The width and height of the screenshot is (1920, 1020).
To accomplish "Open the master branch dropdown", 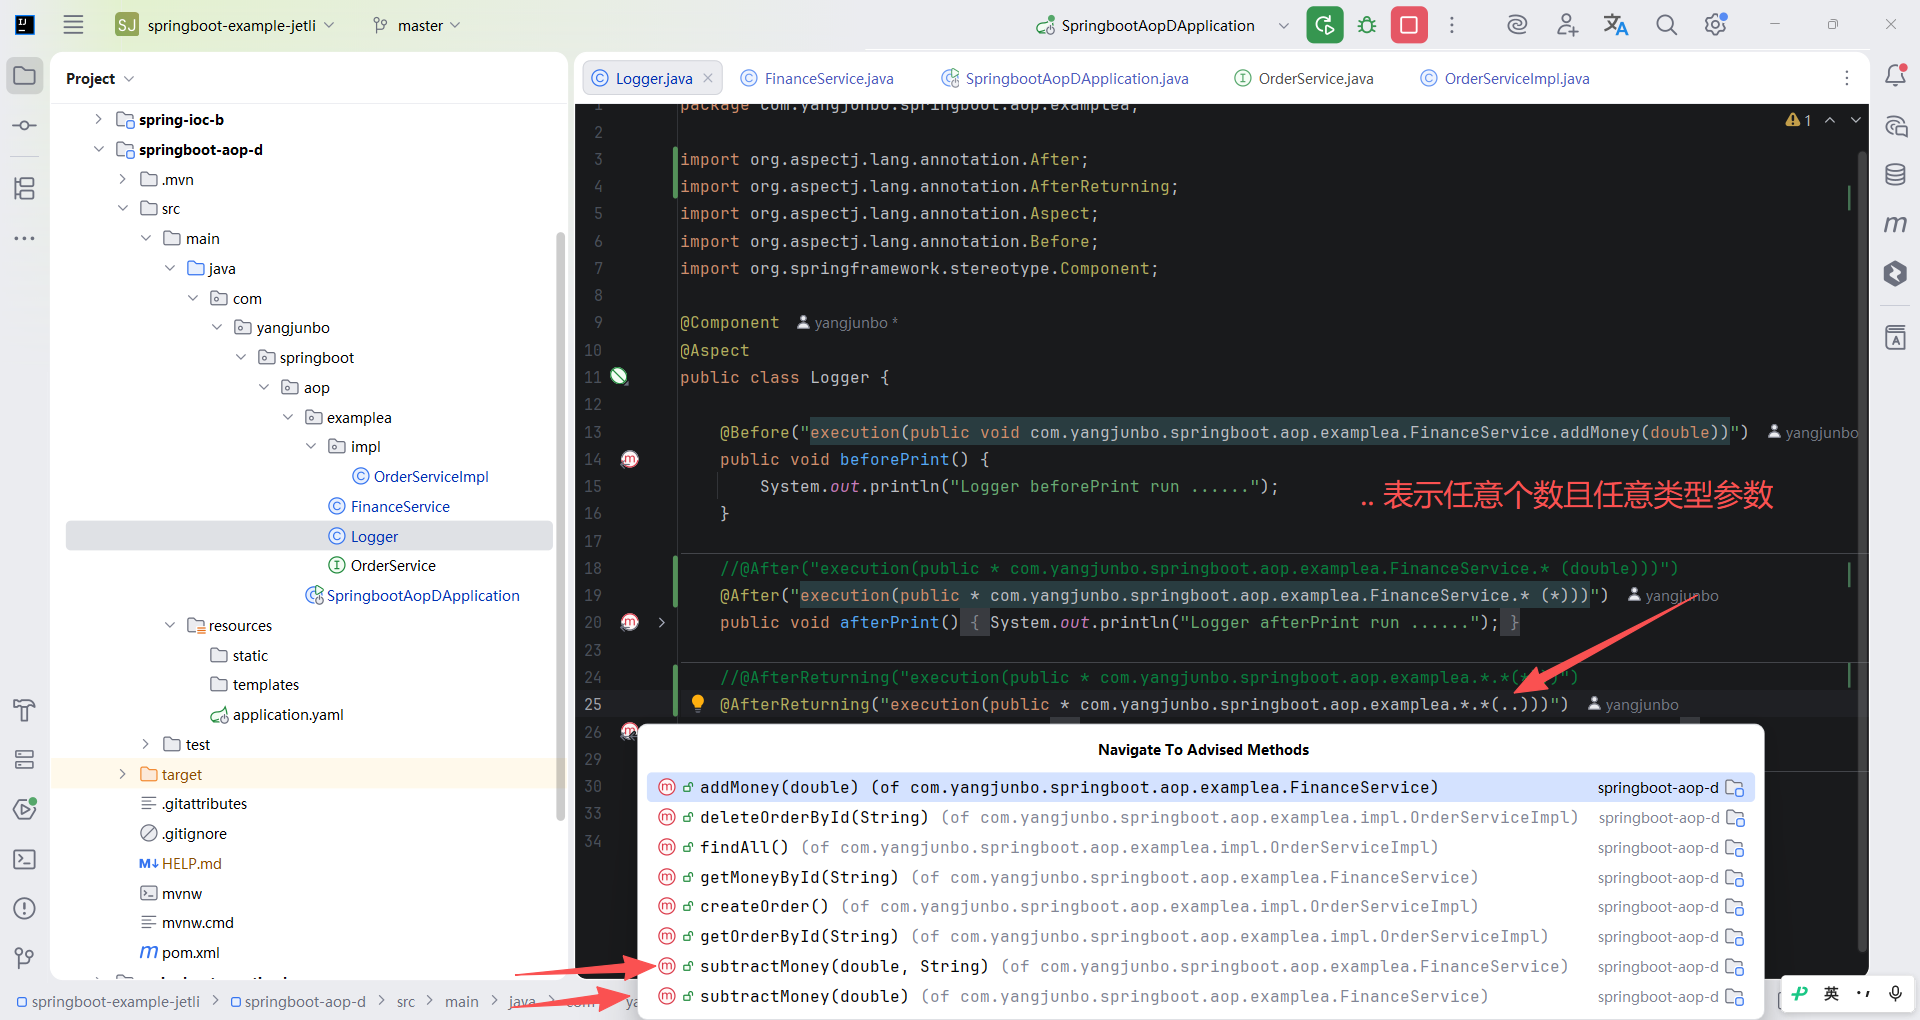I will tap(417, 25).
